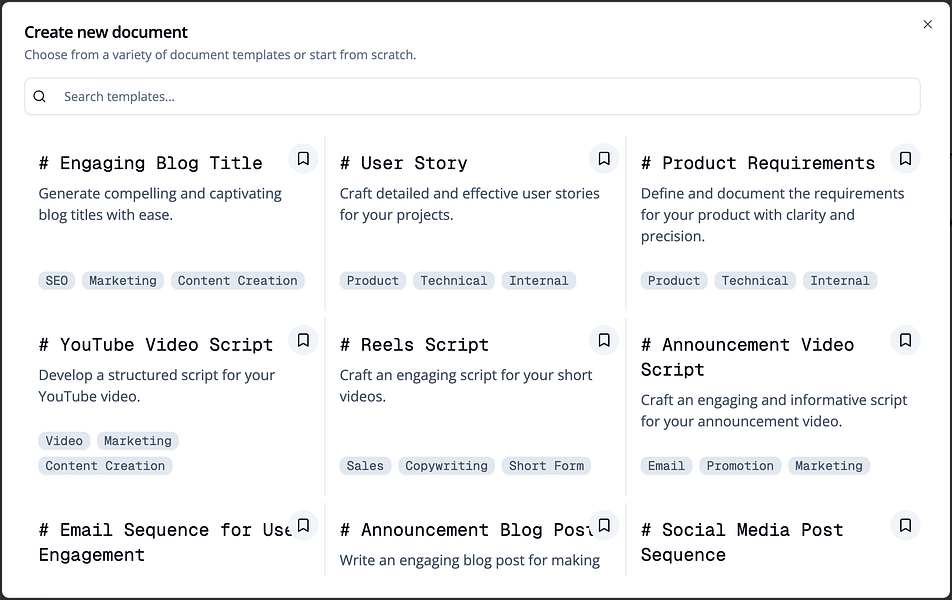Save the Reels Script template bookmark
The image size is (952, 600).
pos(604,341)
